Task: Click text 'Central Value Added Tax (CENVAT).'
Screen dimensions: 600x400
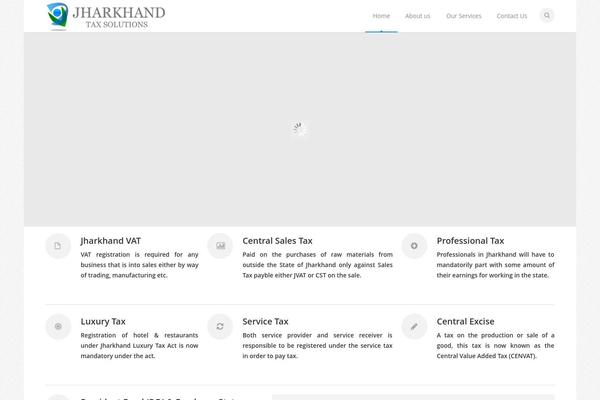Action: click(x=486, y=356)
